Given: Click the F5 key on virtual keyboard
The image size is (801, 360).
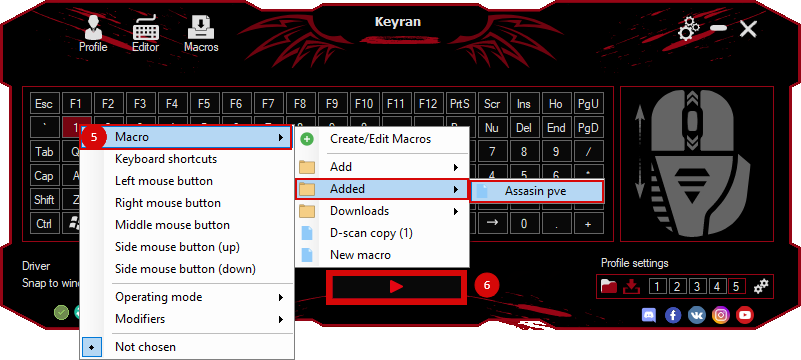Looking at the screenshot, I should (204, 104).
